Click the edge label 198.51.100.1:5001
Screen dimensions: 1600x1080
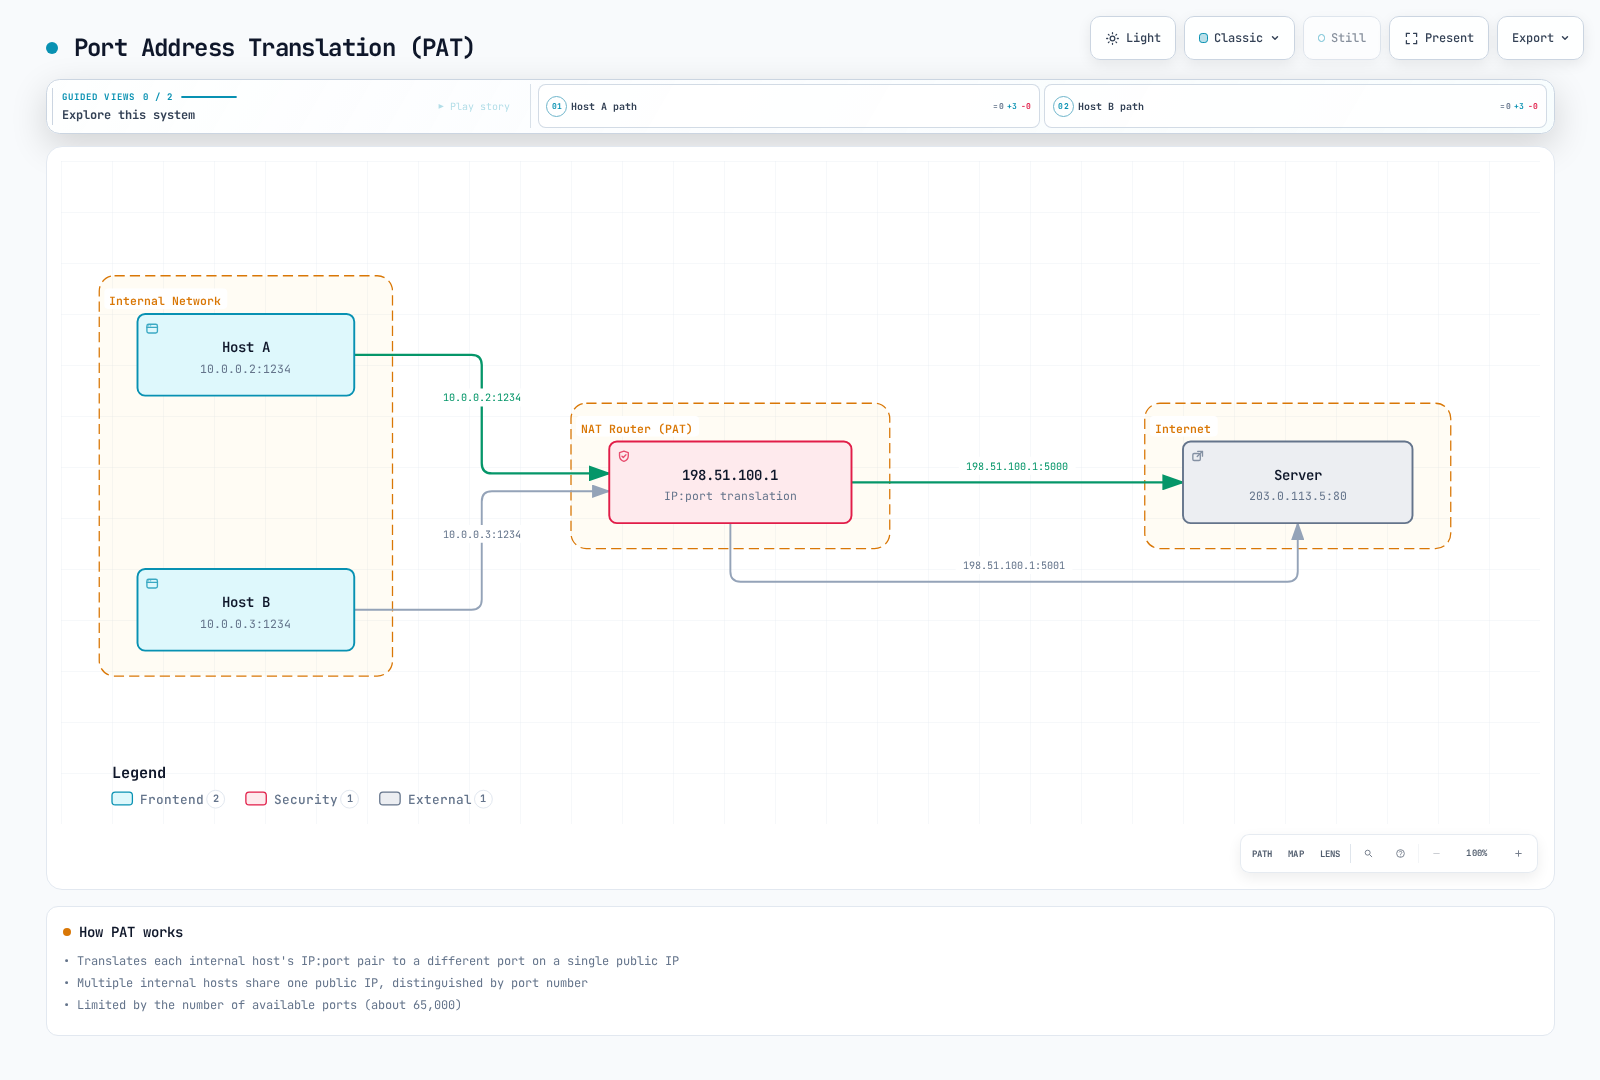pos(1014,566)
